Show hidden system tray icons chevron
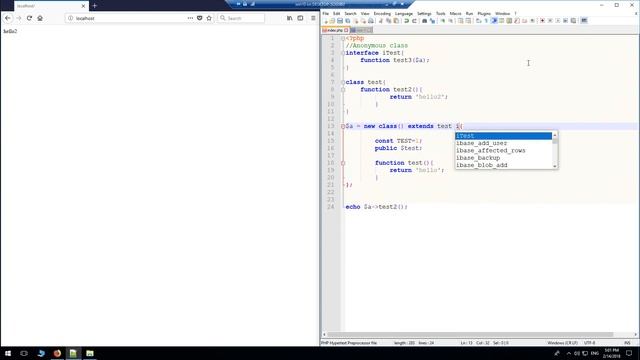This screenshot has width=640, height=360. click(x=569, y=353)
